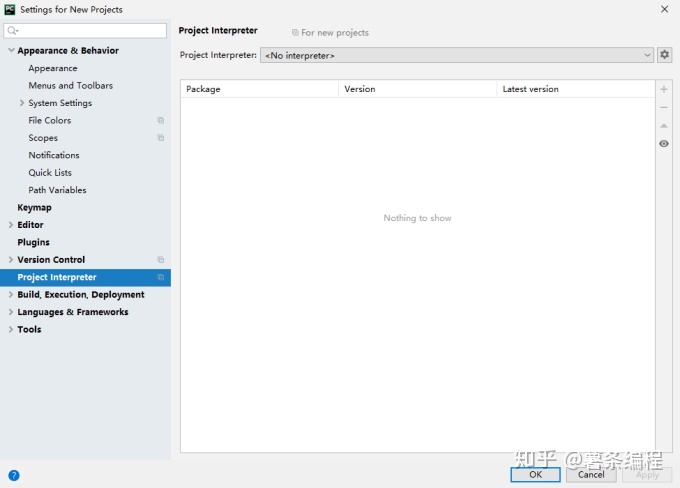Expand the Version Control section
680x488 pixels.
point(11,259)
